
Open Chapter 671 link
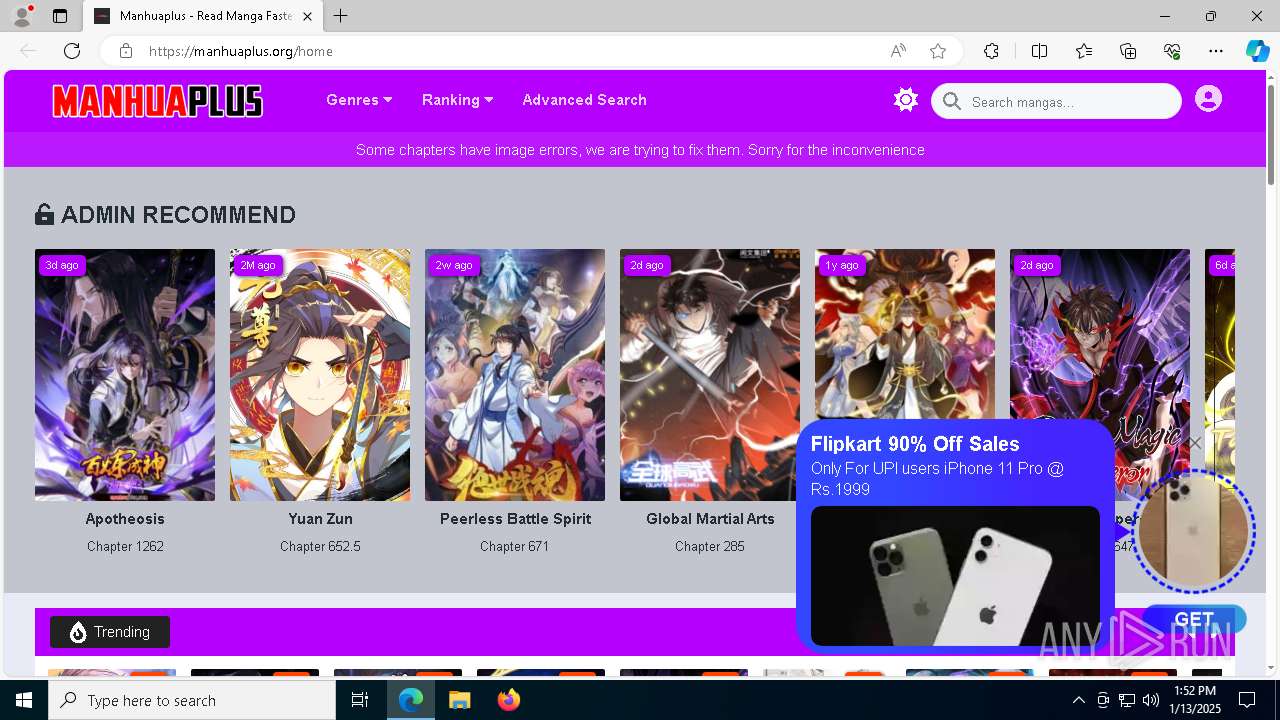[515, 546]
